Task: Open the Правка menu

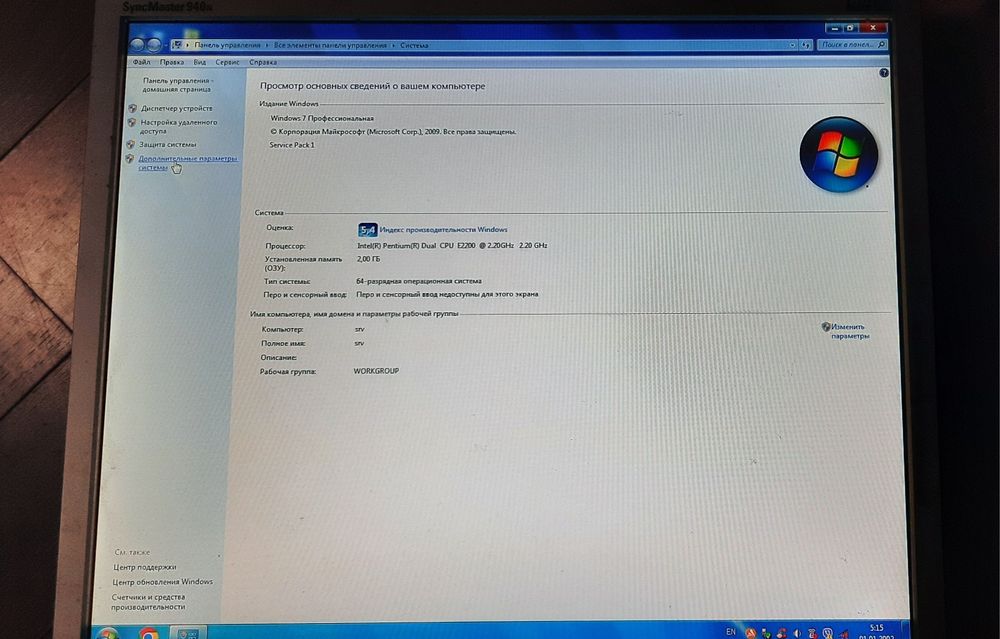Action: pyautogui.click(x=172, y=62)
